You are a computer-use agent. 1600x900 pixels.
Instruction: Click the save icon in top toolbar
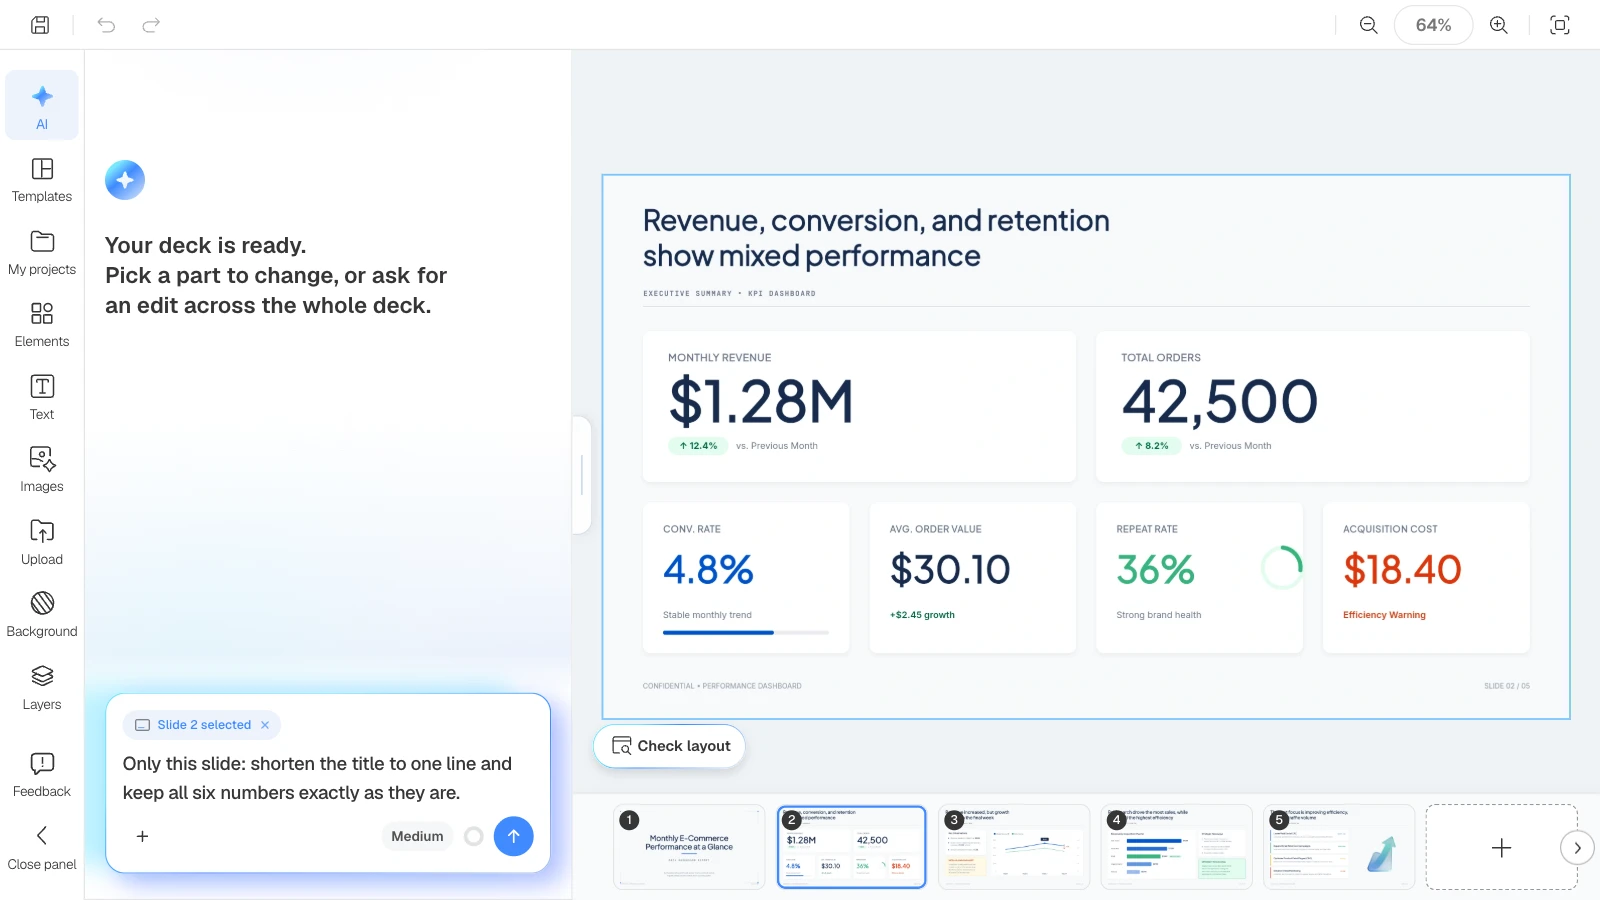point(40,25)
